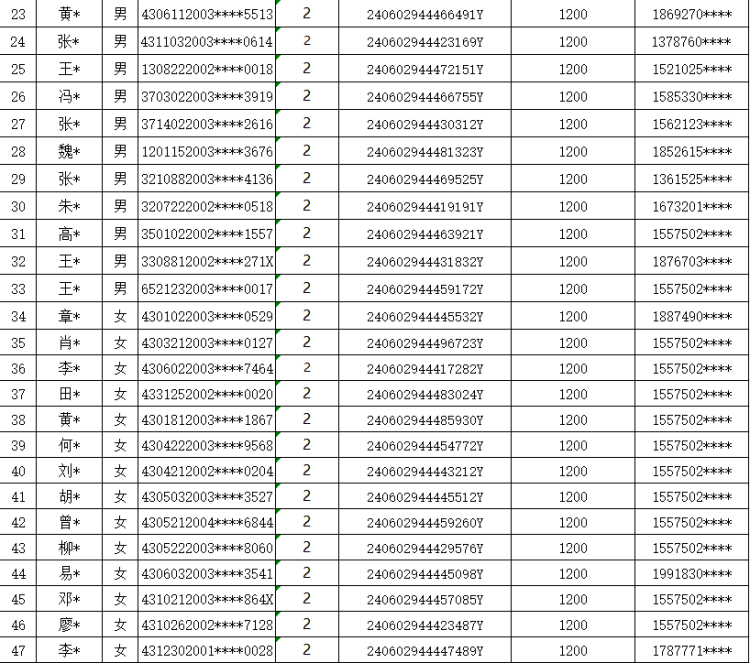The width and height of the screenshot is (750, 663).
Task: Select the 1200 amount in row 43
Action: pos(573,548)
